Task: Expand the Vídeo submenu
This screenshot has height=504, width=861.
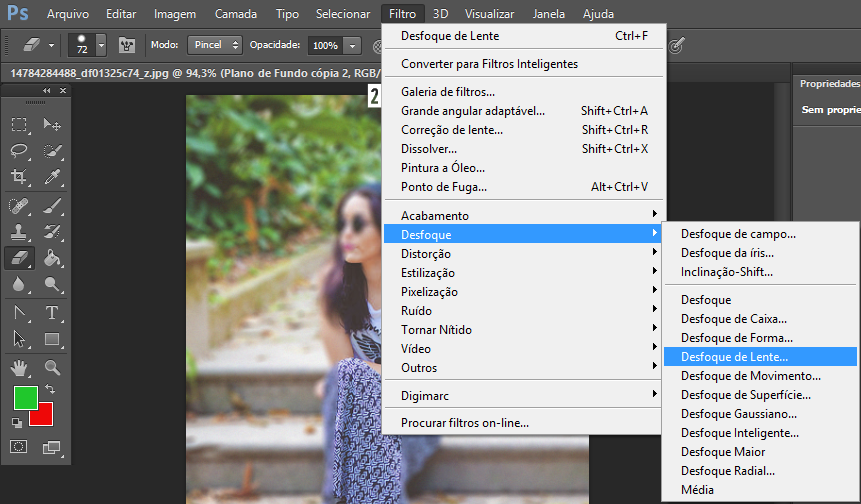Action: point(524,349)
